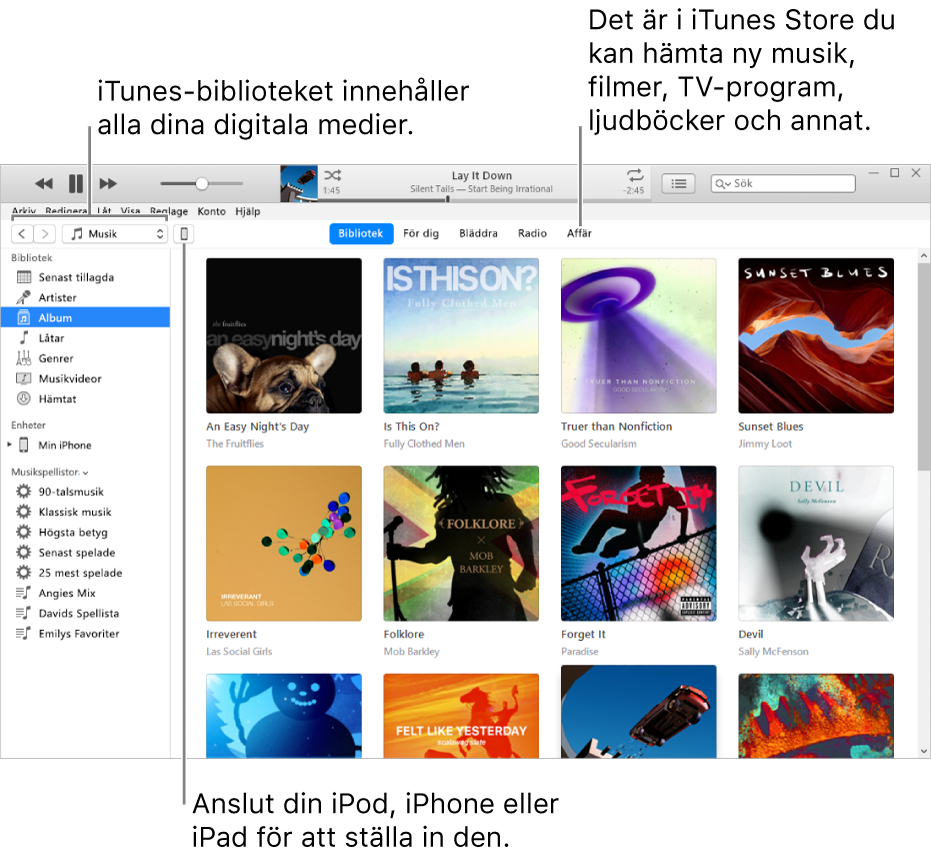Pause the currently playing song
Screen dimensions: 931x862
(x=76, y=183)
